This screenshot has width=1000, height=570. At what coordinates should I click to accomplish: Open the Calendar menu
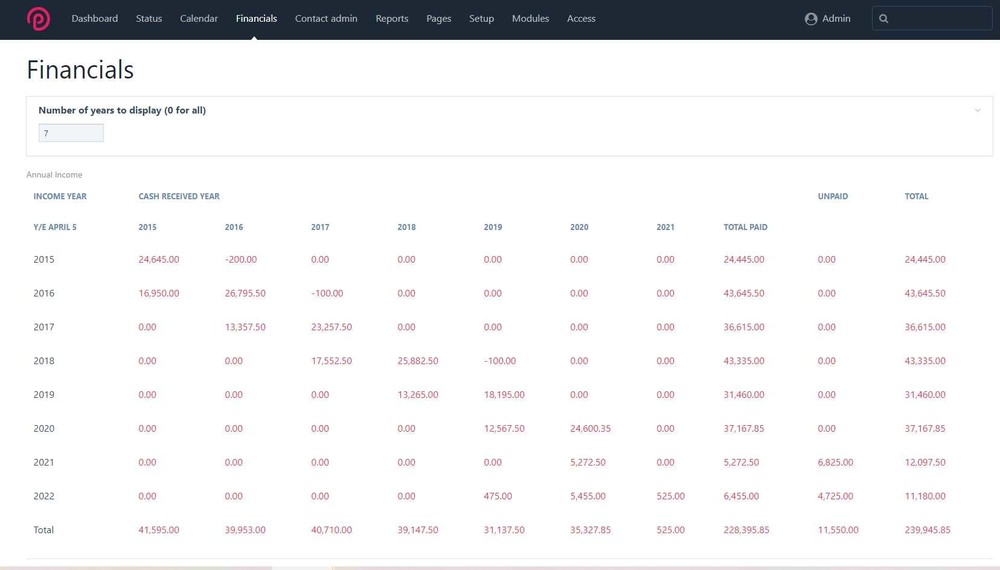(x=199, y=19)
